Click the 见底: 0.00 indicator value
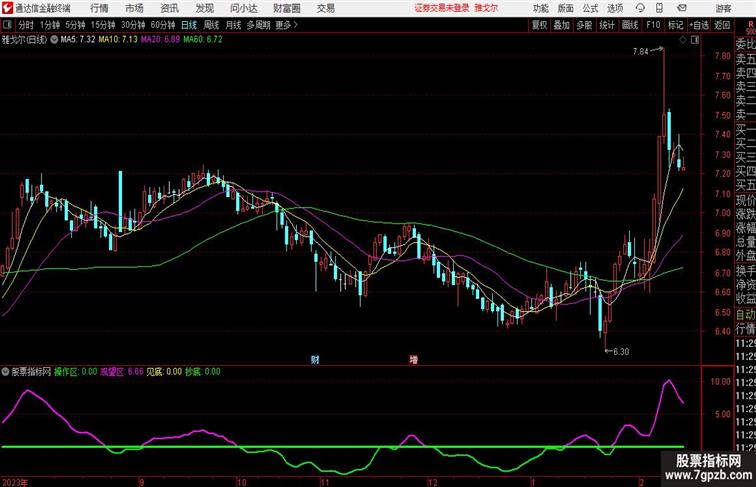This screenshot has height=487, width=756. [164, 372]
